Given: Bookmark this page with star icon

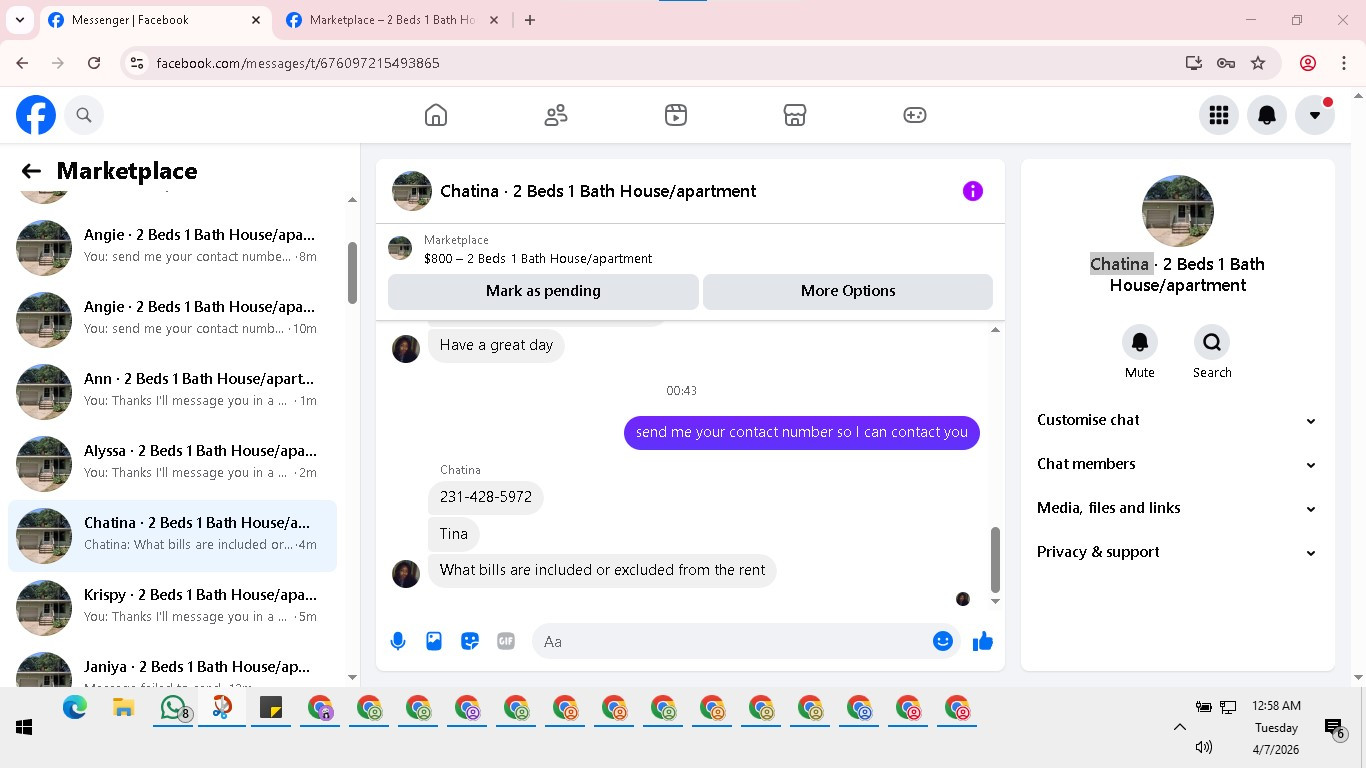Looking at the screenshot, I should 1258,63.
